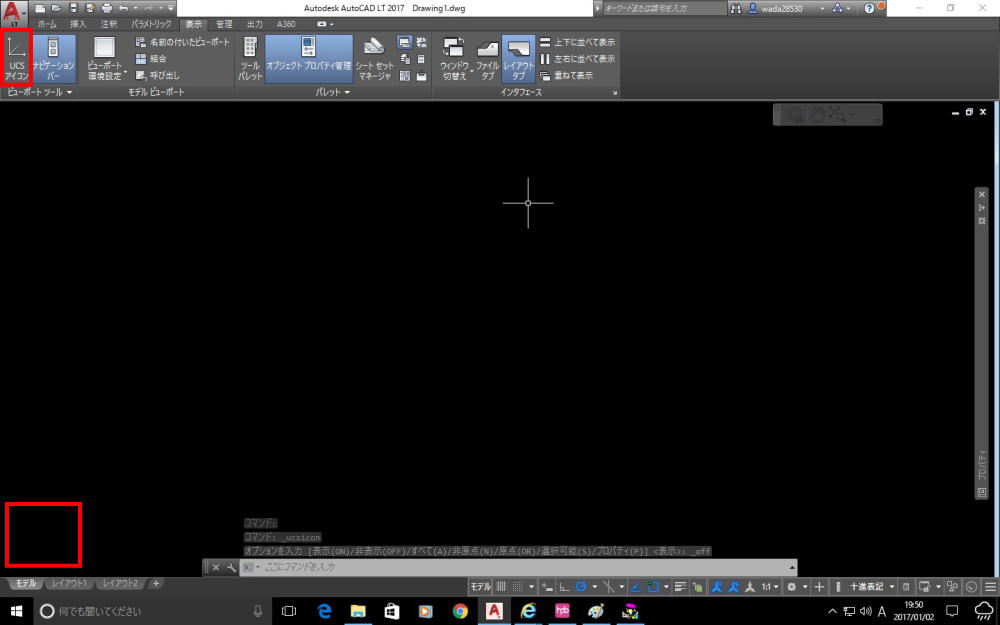Expand the ビューポート ツール panel dropdown
Screen dimensions: 1000x625
[40, 92]
